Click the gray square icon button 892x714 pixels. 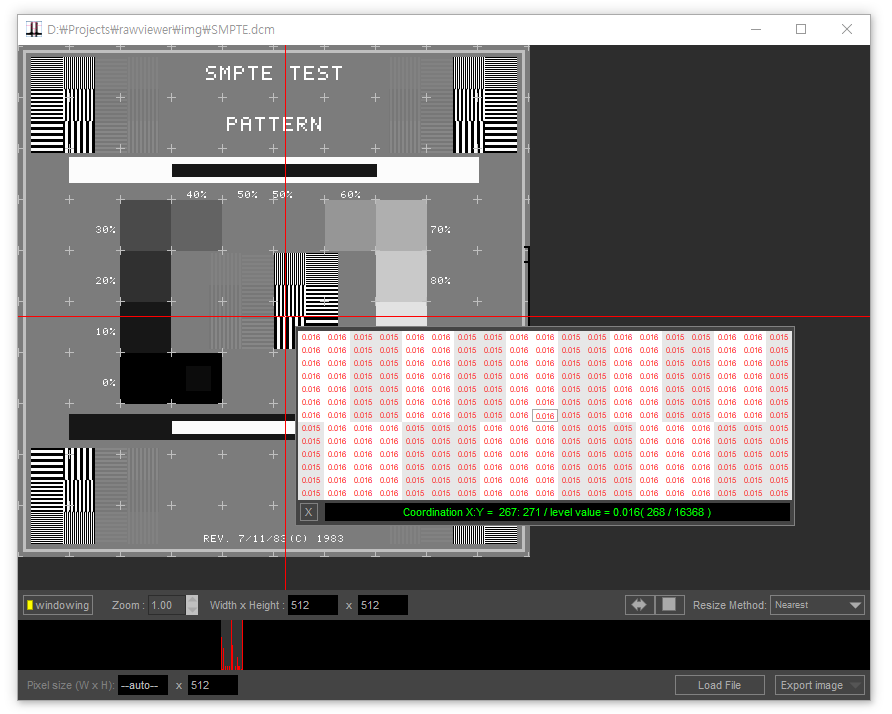(x=669, y=605)
